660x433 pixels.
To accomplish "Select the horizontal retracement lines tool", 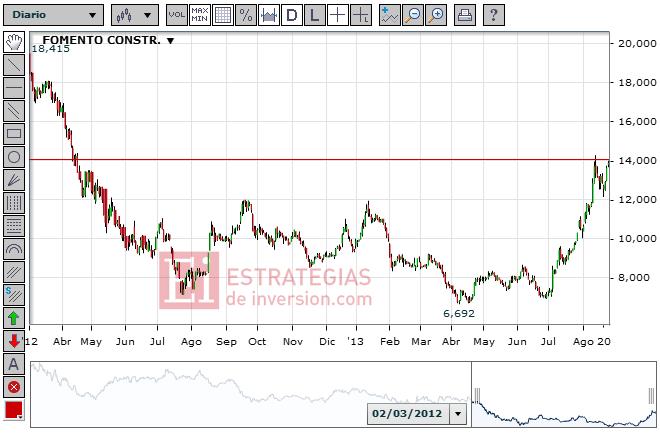I will point(14,226).
